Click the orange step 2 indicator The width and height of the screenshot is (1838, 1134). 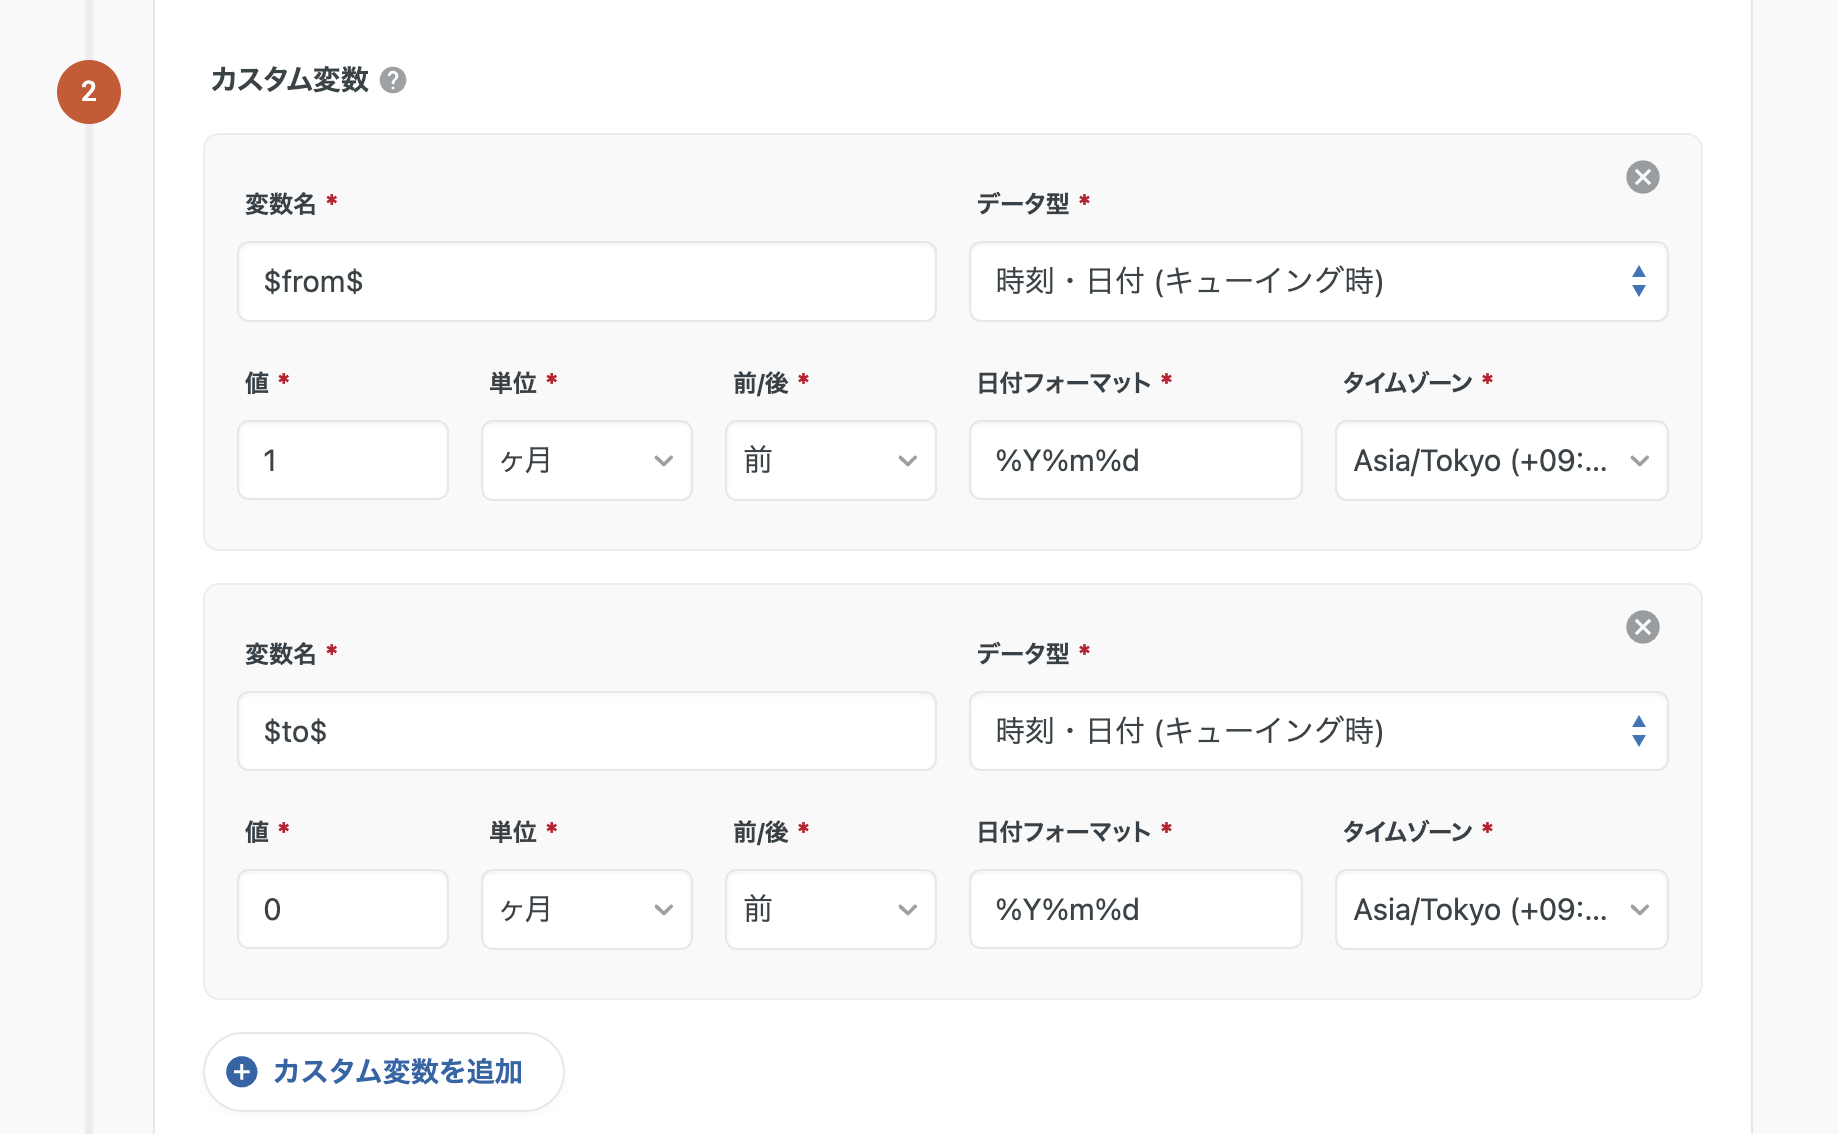(88, 91)
